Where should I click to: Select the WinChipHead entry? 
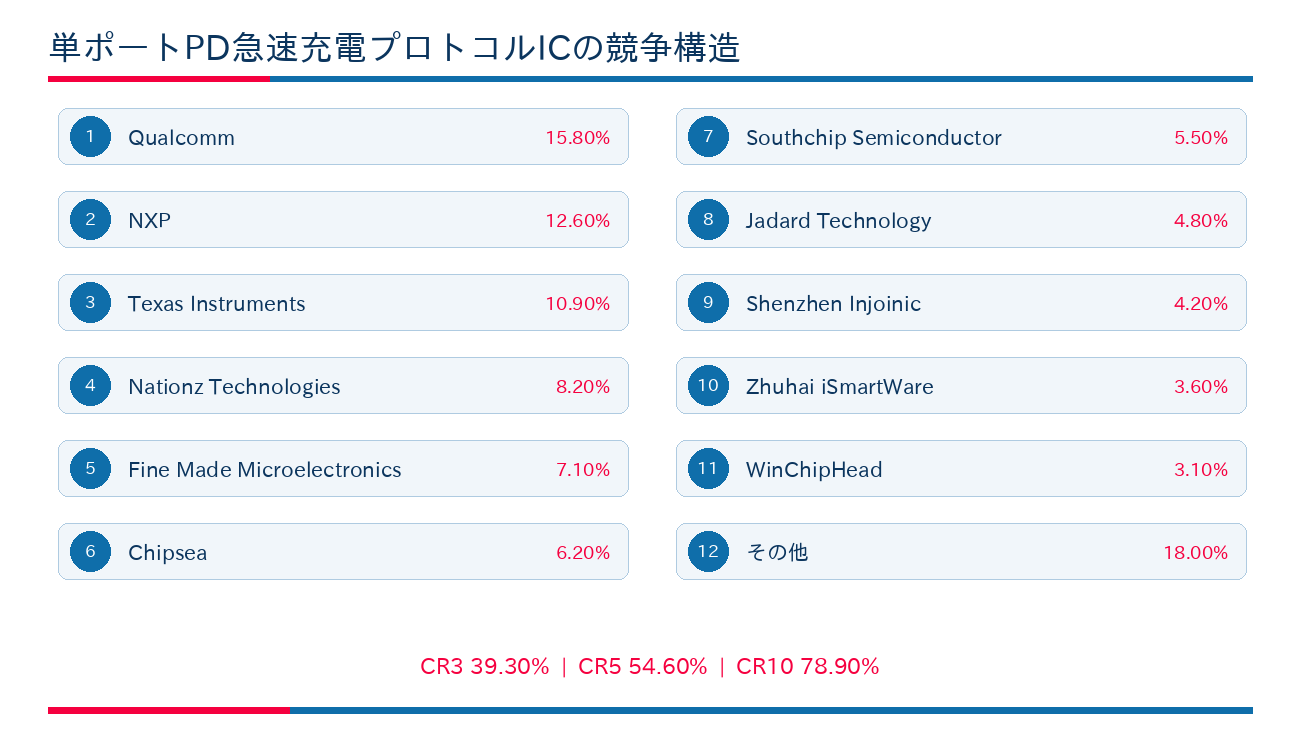pos(961,469)
